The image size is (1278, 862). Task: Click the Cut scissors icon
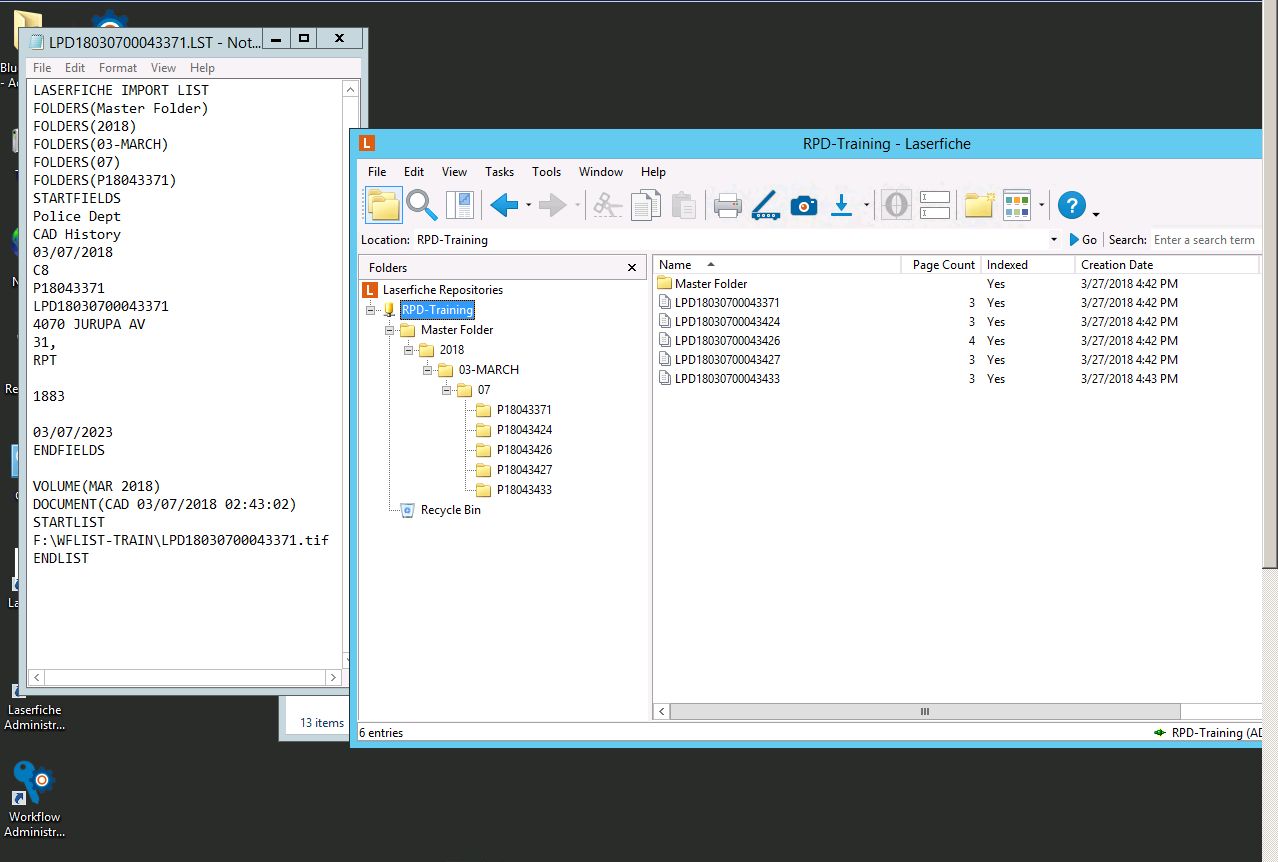click(x=607, y=205)
